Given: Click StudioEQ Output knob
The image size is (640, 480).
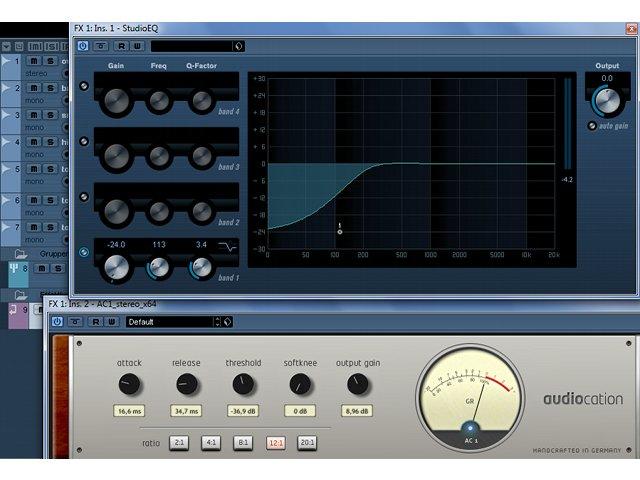Looking at the screenshot, I should click(x=607, y=100).
